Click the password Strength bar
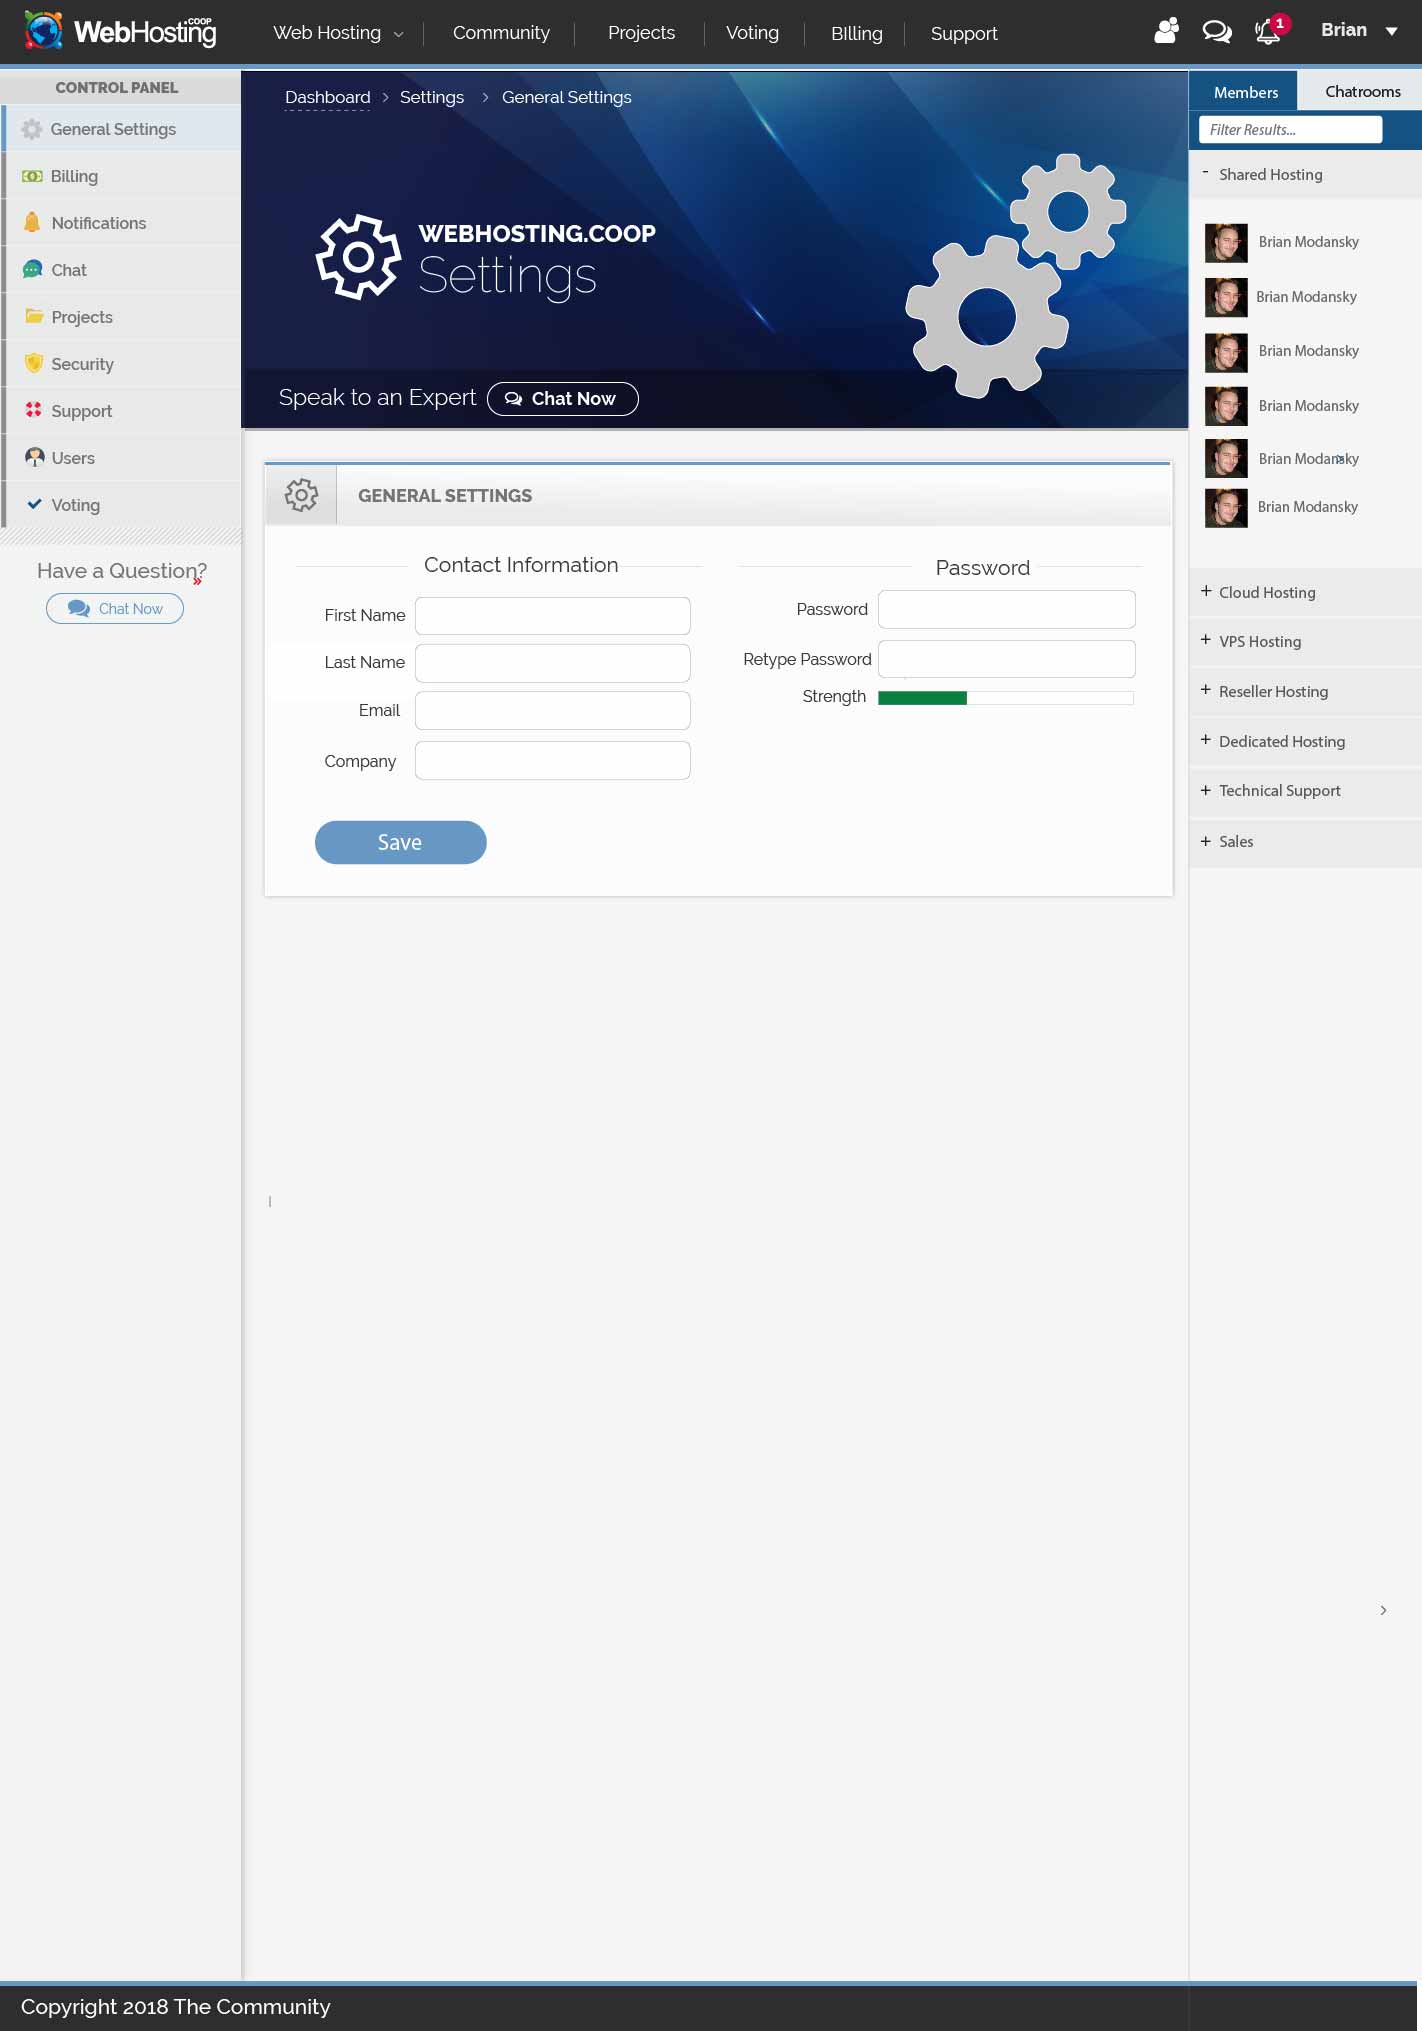The height and width of the screenshot is (2031, 1422). click(1005, 697)
